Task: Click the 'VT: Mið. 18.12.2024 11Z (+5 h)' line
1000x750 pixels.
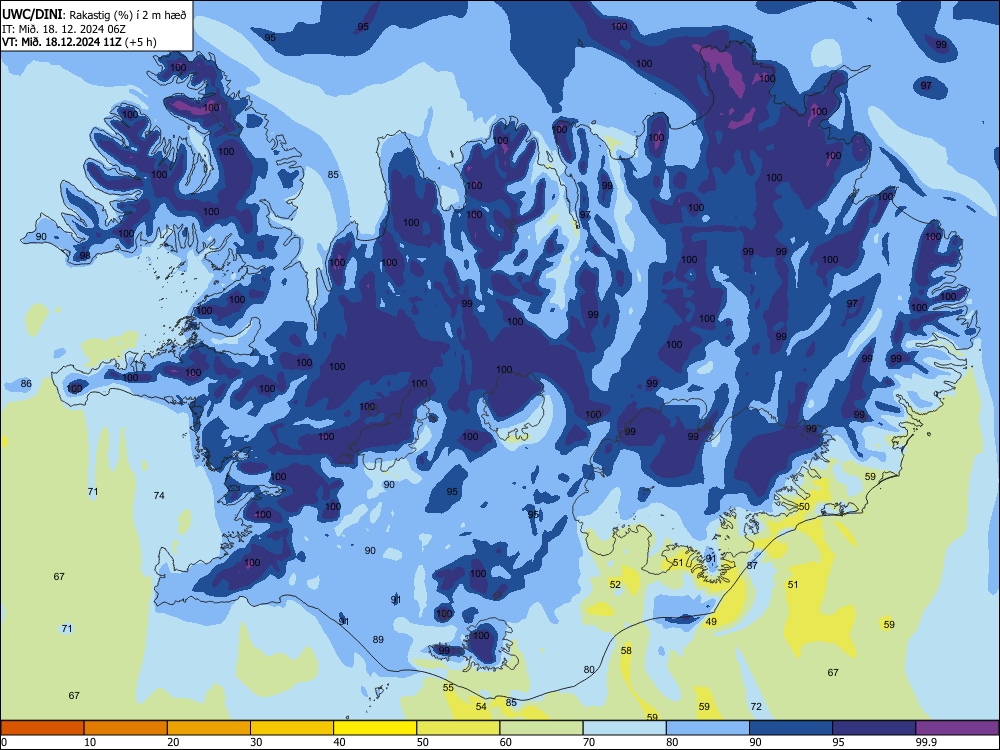Action: [x=79, y=42]
